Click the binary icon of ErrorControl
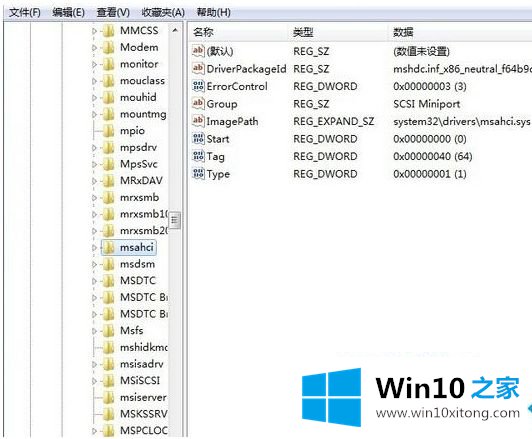532x439 pixels. click(x=198, y=86)
